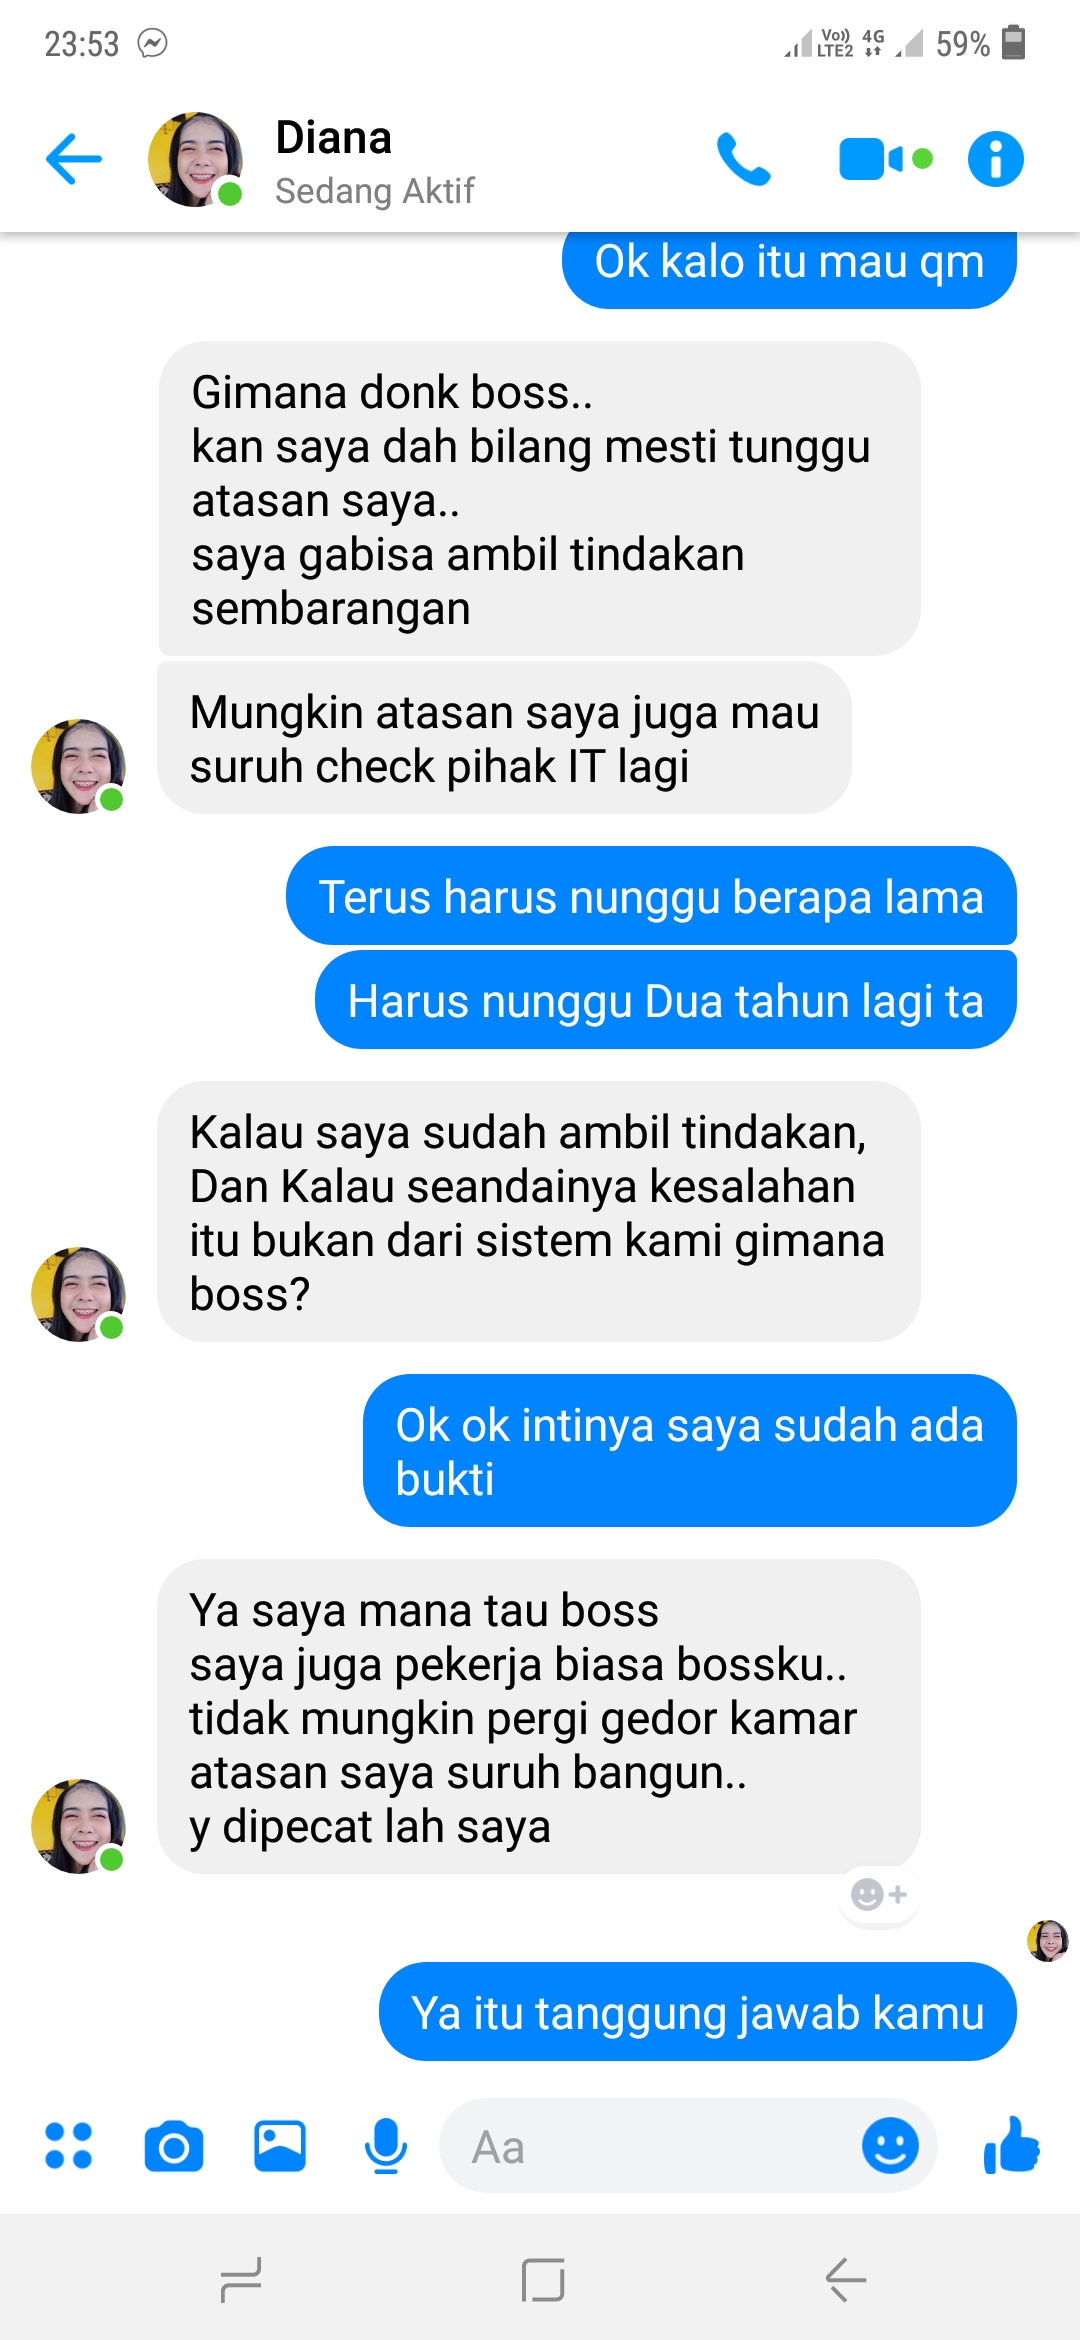Open Diana's profile picture in header

coord(195,159)
